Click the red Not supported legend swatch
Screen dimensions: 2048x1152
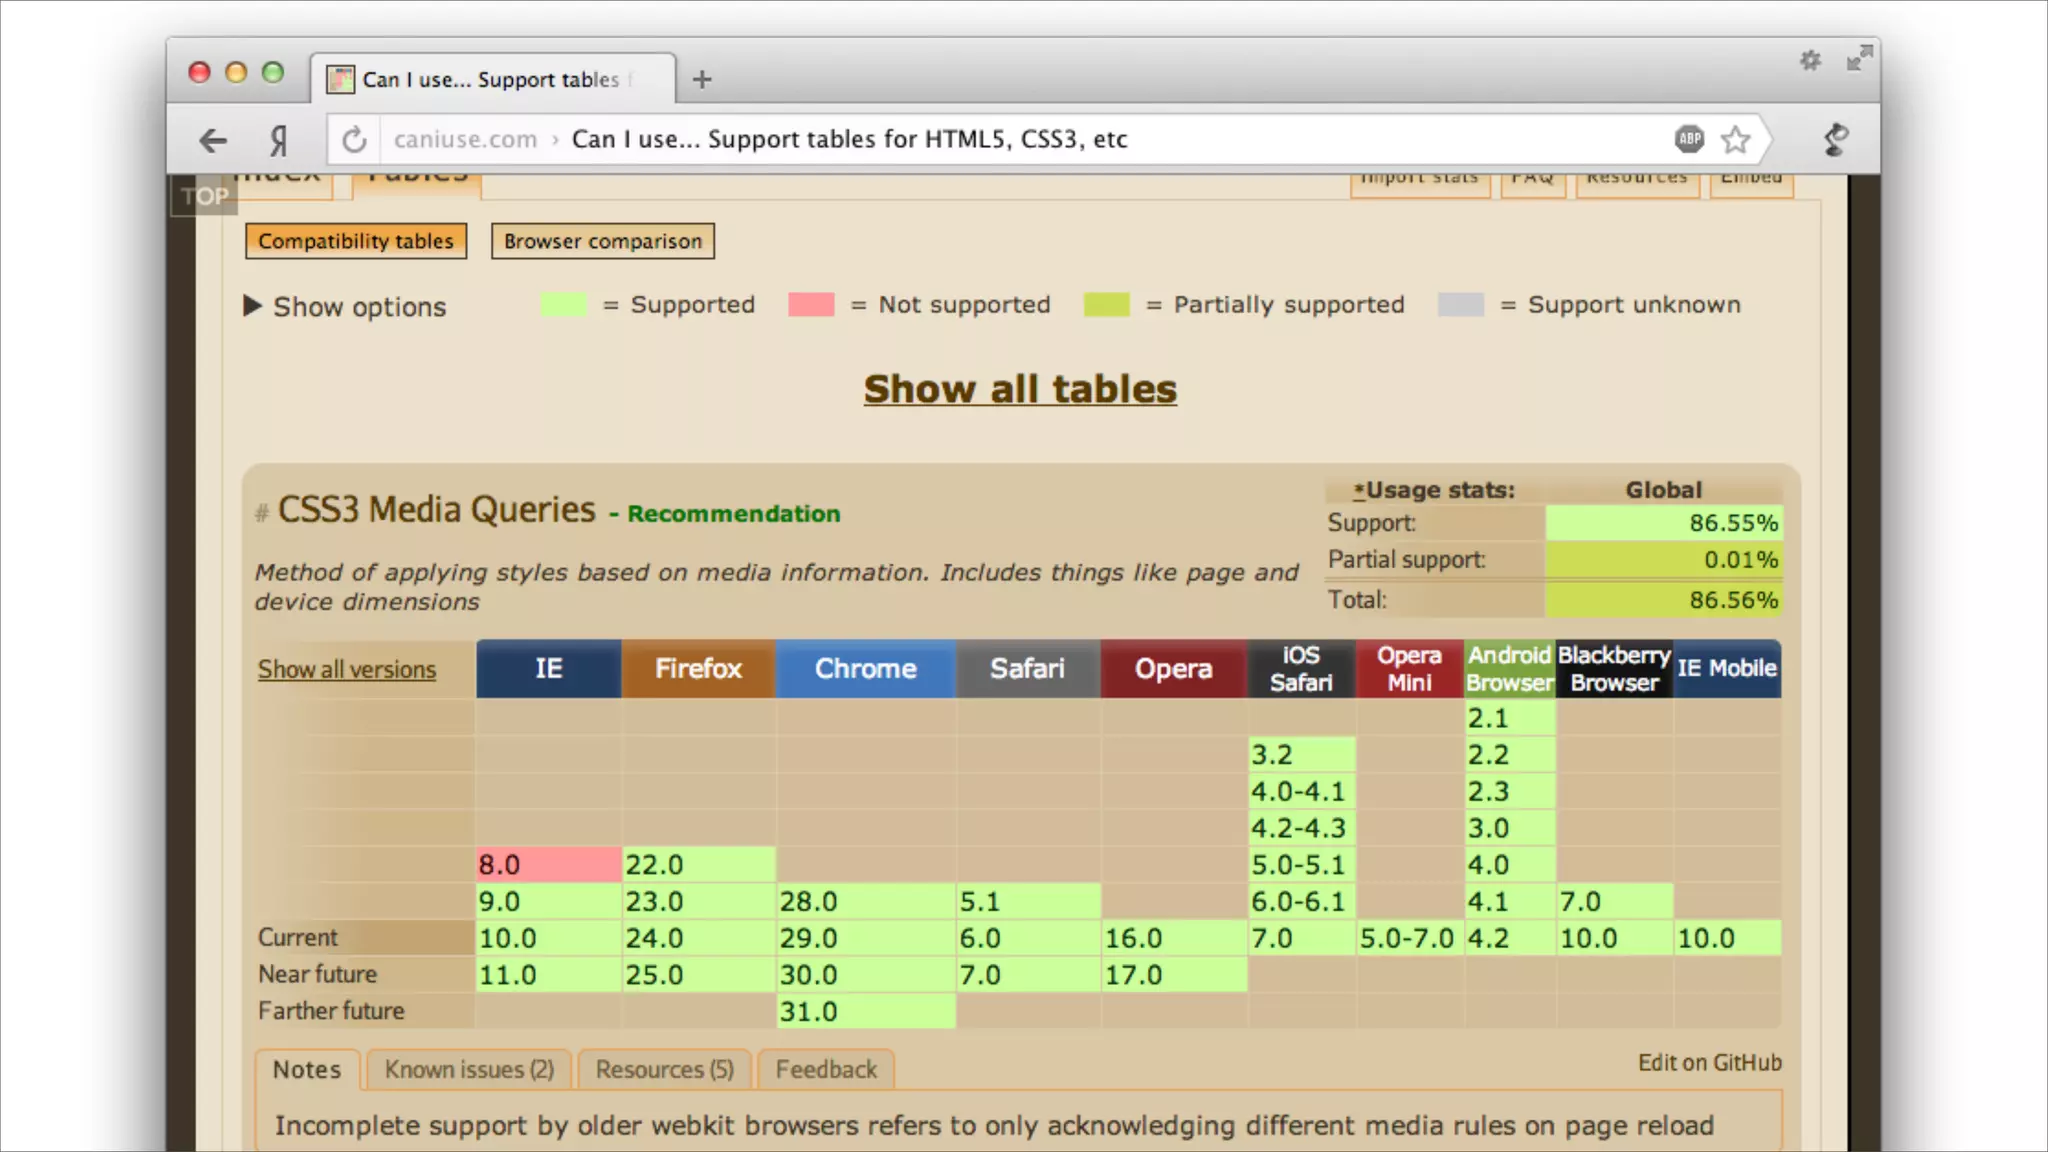tap(811, 305)
